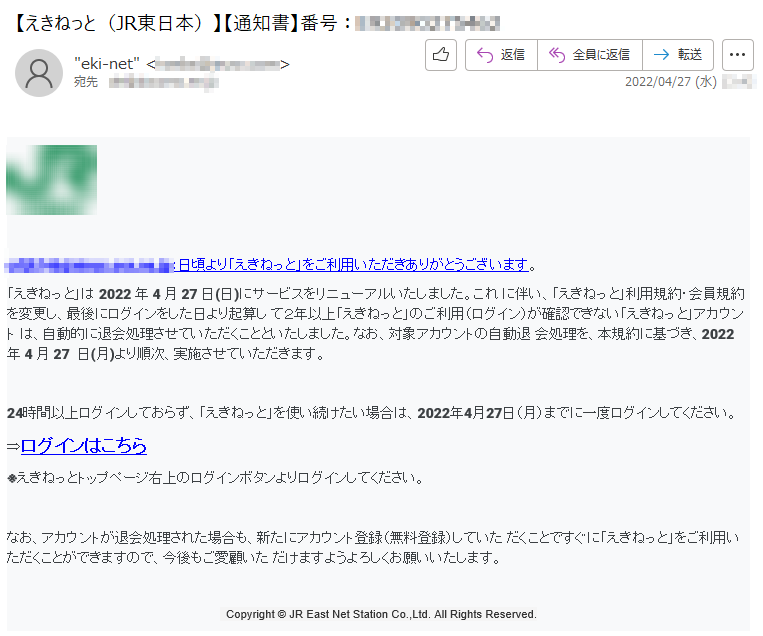
Task: Click the paragraph starting なお、アカウントが退会処理
Action: pos(373,547)
